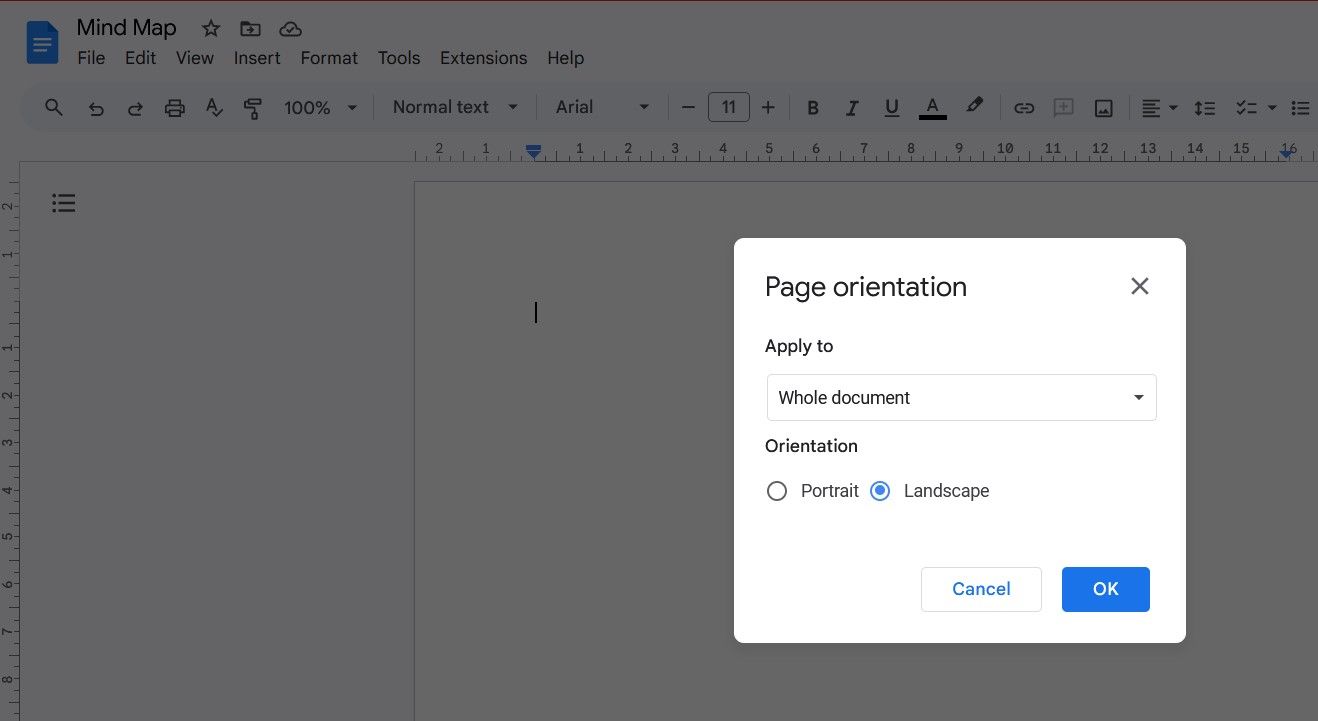Click the Add comment icon
Screen dimensions: 1318x721
1063,107
